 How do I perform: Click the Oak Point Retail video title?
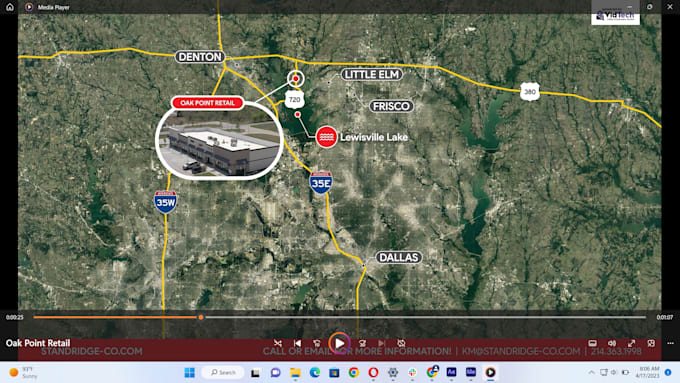click(38, 343)
